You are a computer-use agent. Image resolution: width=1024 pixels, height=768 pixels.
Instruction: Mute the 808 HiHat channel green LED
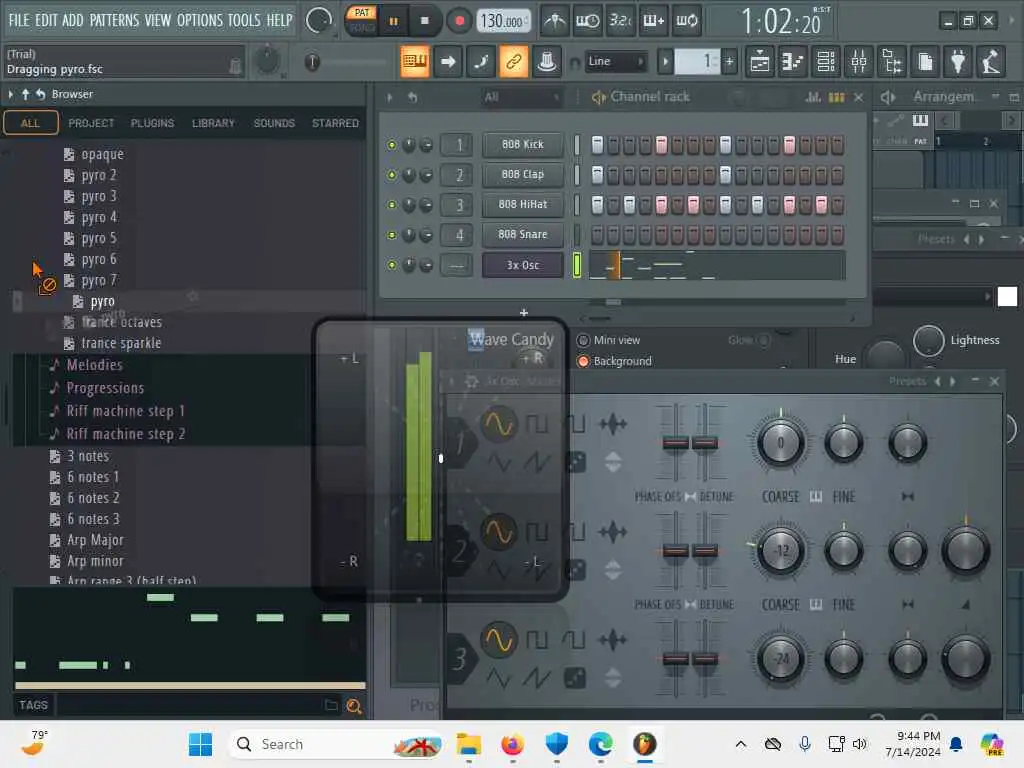point(392,205)
